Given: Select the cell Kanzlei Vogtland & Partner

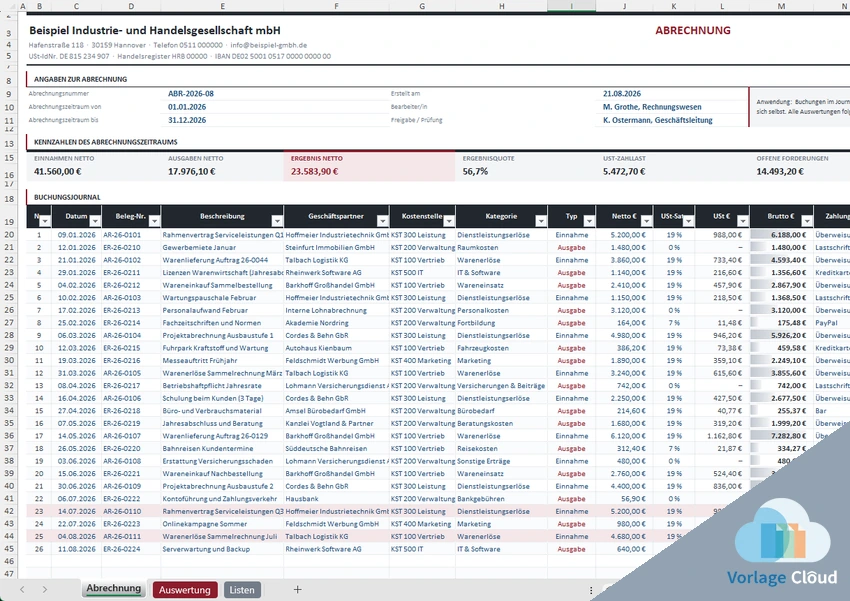Looking at the screenshot, I should pyautogui.click(x=336, y=423).
